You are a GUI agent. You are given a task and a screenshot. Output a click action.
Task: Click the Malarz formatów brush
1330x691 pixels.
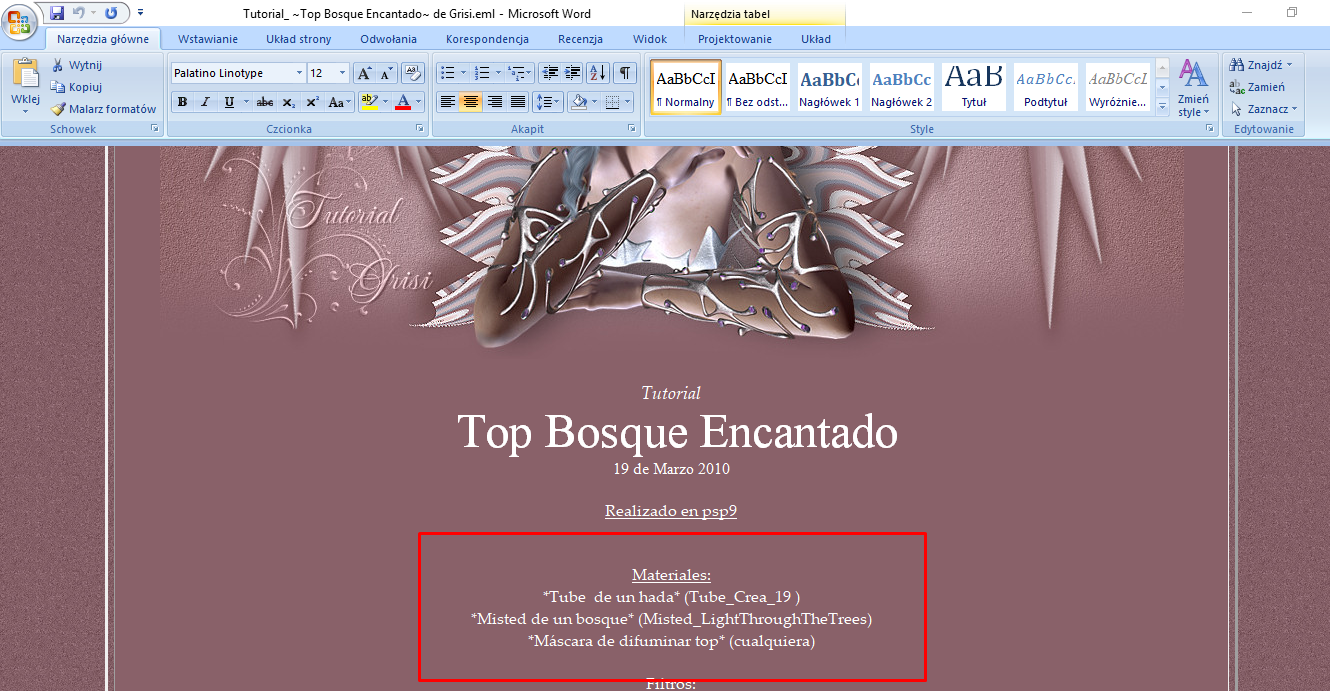click(x=103, y=109)
